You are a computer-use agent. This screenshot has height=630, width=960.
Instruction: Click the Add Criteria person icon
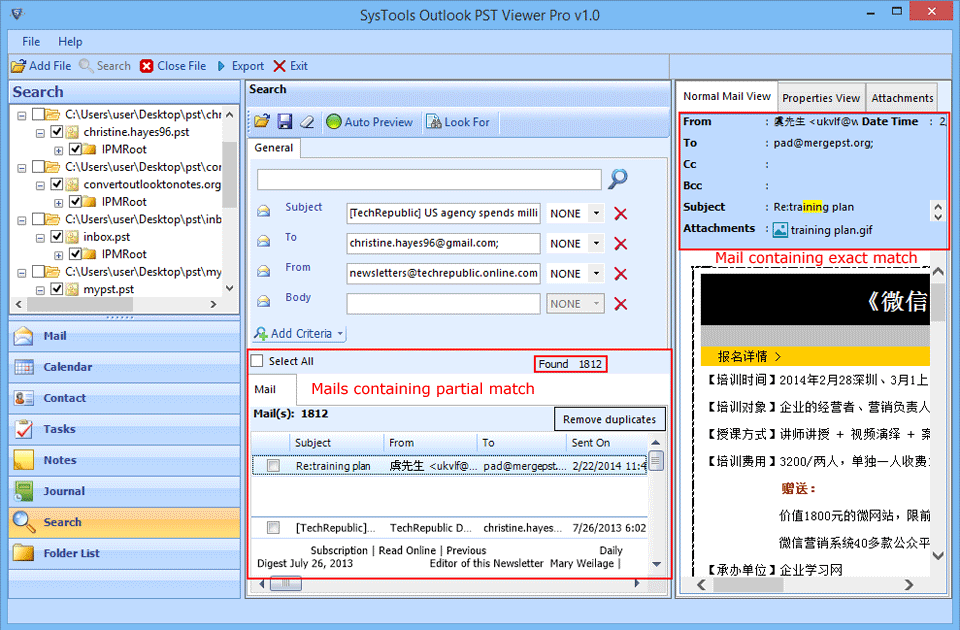click(x=260, y=334)
